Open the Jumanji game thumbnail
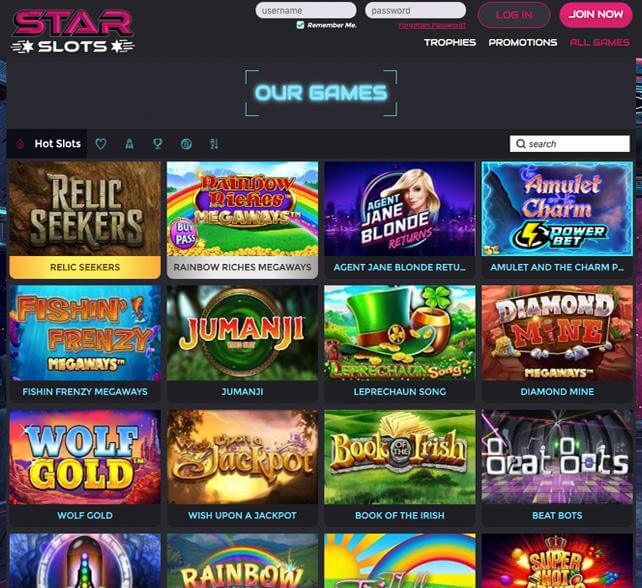 [x=242, y=333]
